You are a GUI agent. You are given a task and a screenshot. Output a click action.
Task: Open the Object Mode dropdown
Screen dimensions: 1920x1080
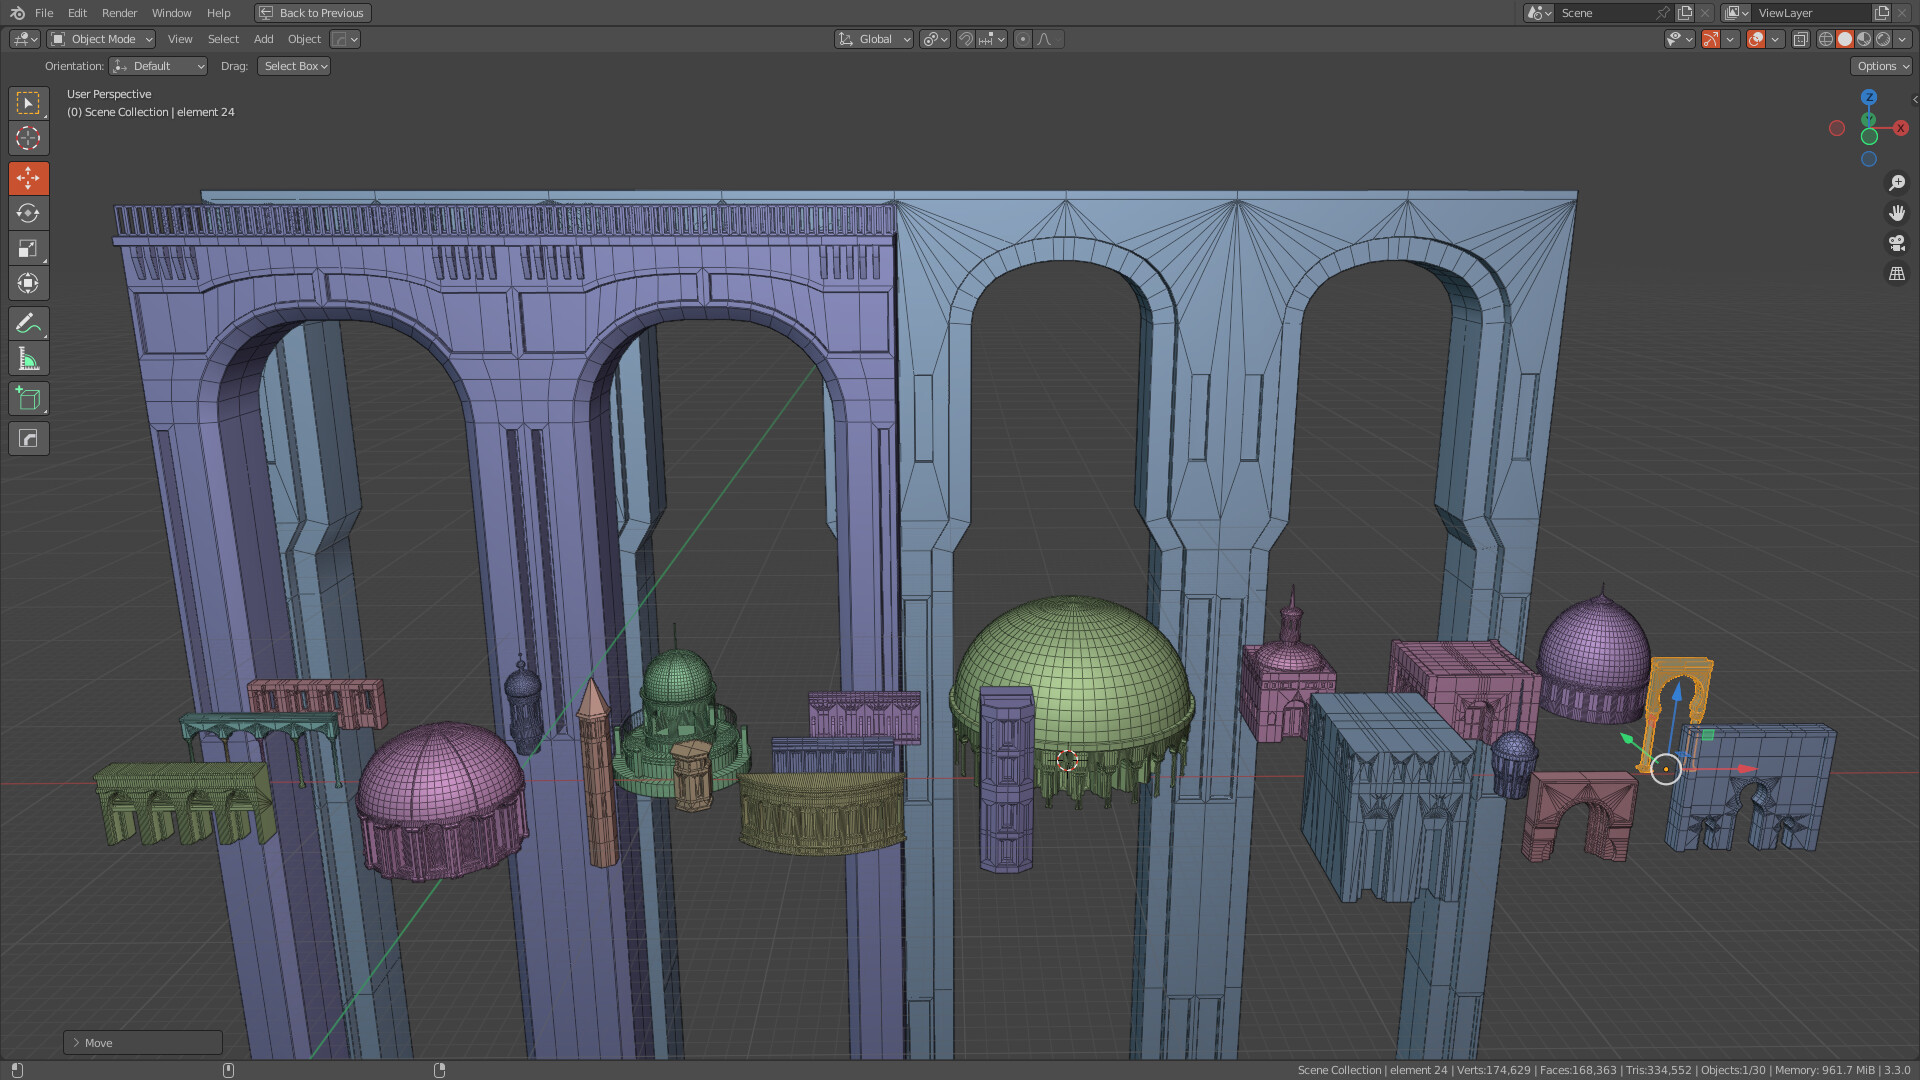point(102,39)
